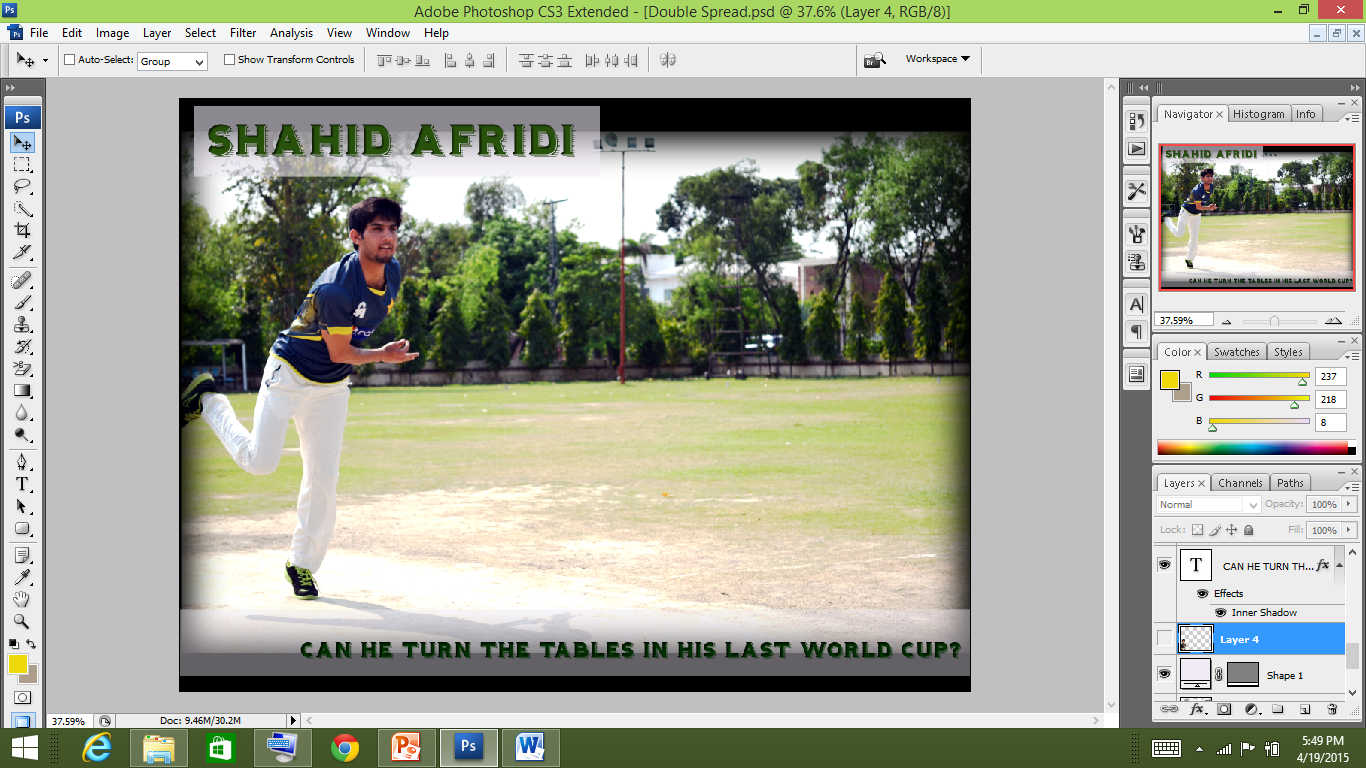The width and height of the screenshot is (1366, 768).
Task: Select the Dodge tool
Action: pos(22,434)
